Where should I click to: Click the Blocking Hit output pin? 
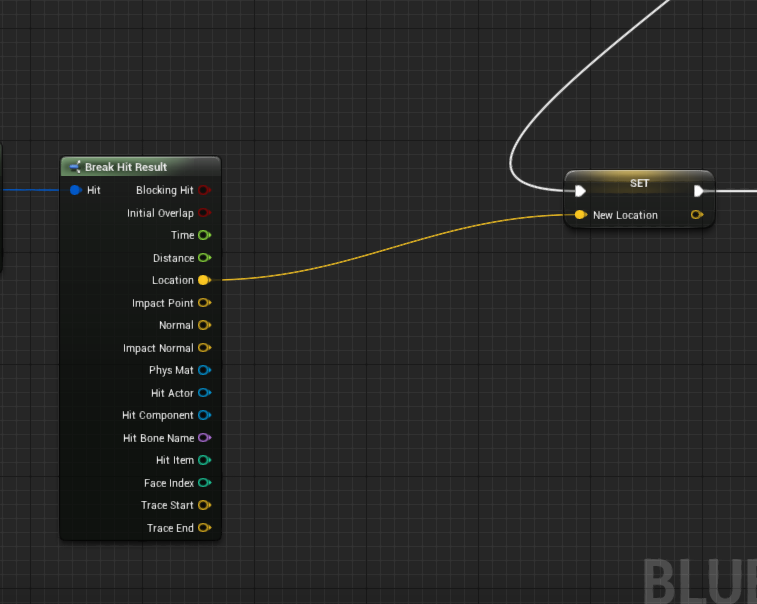[205, 190]
